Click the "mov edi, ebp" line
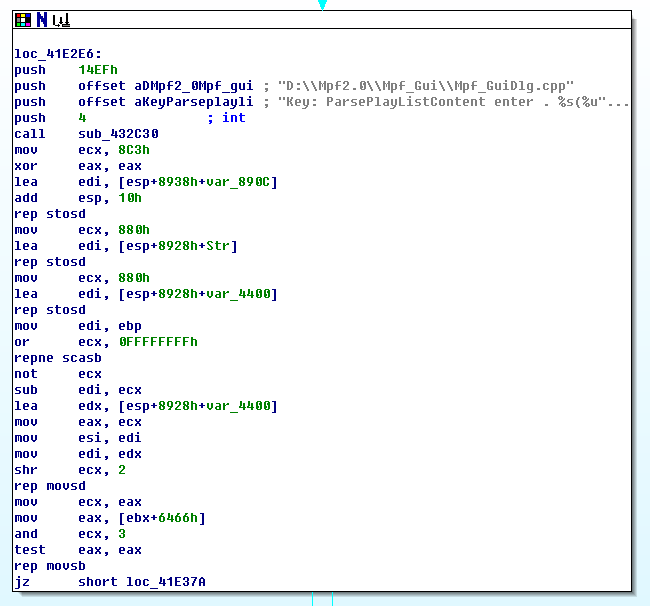Image resolution: width=650 pixels, height=606 pixels. click(78, 326)
